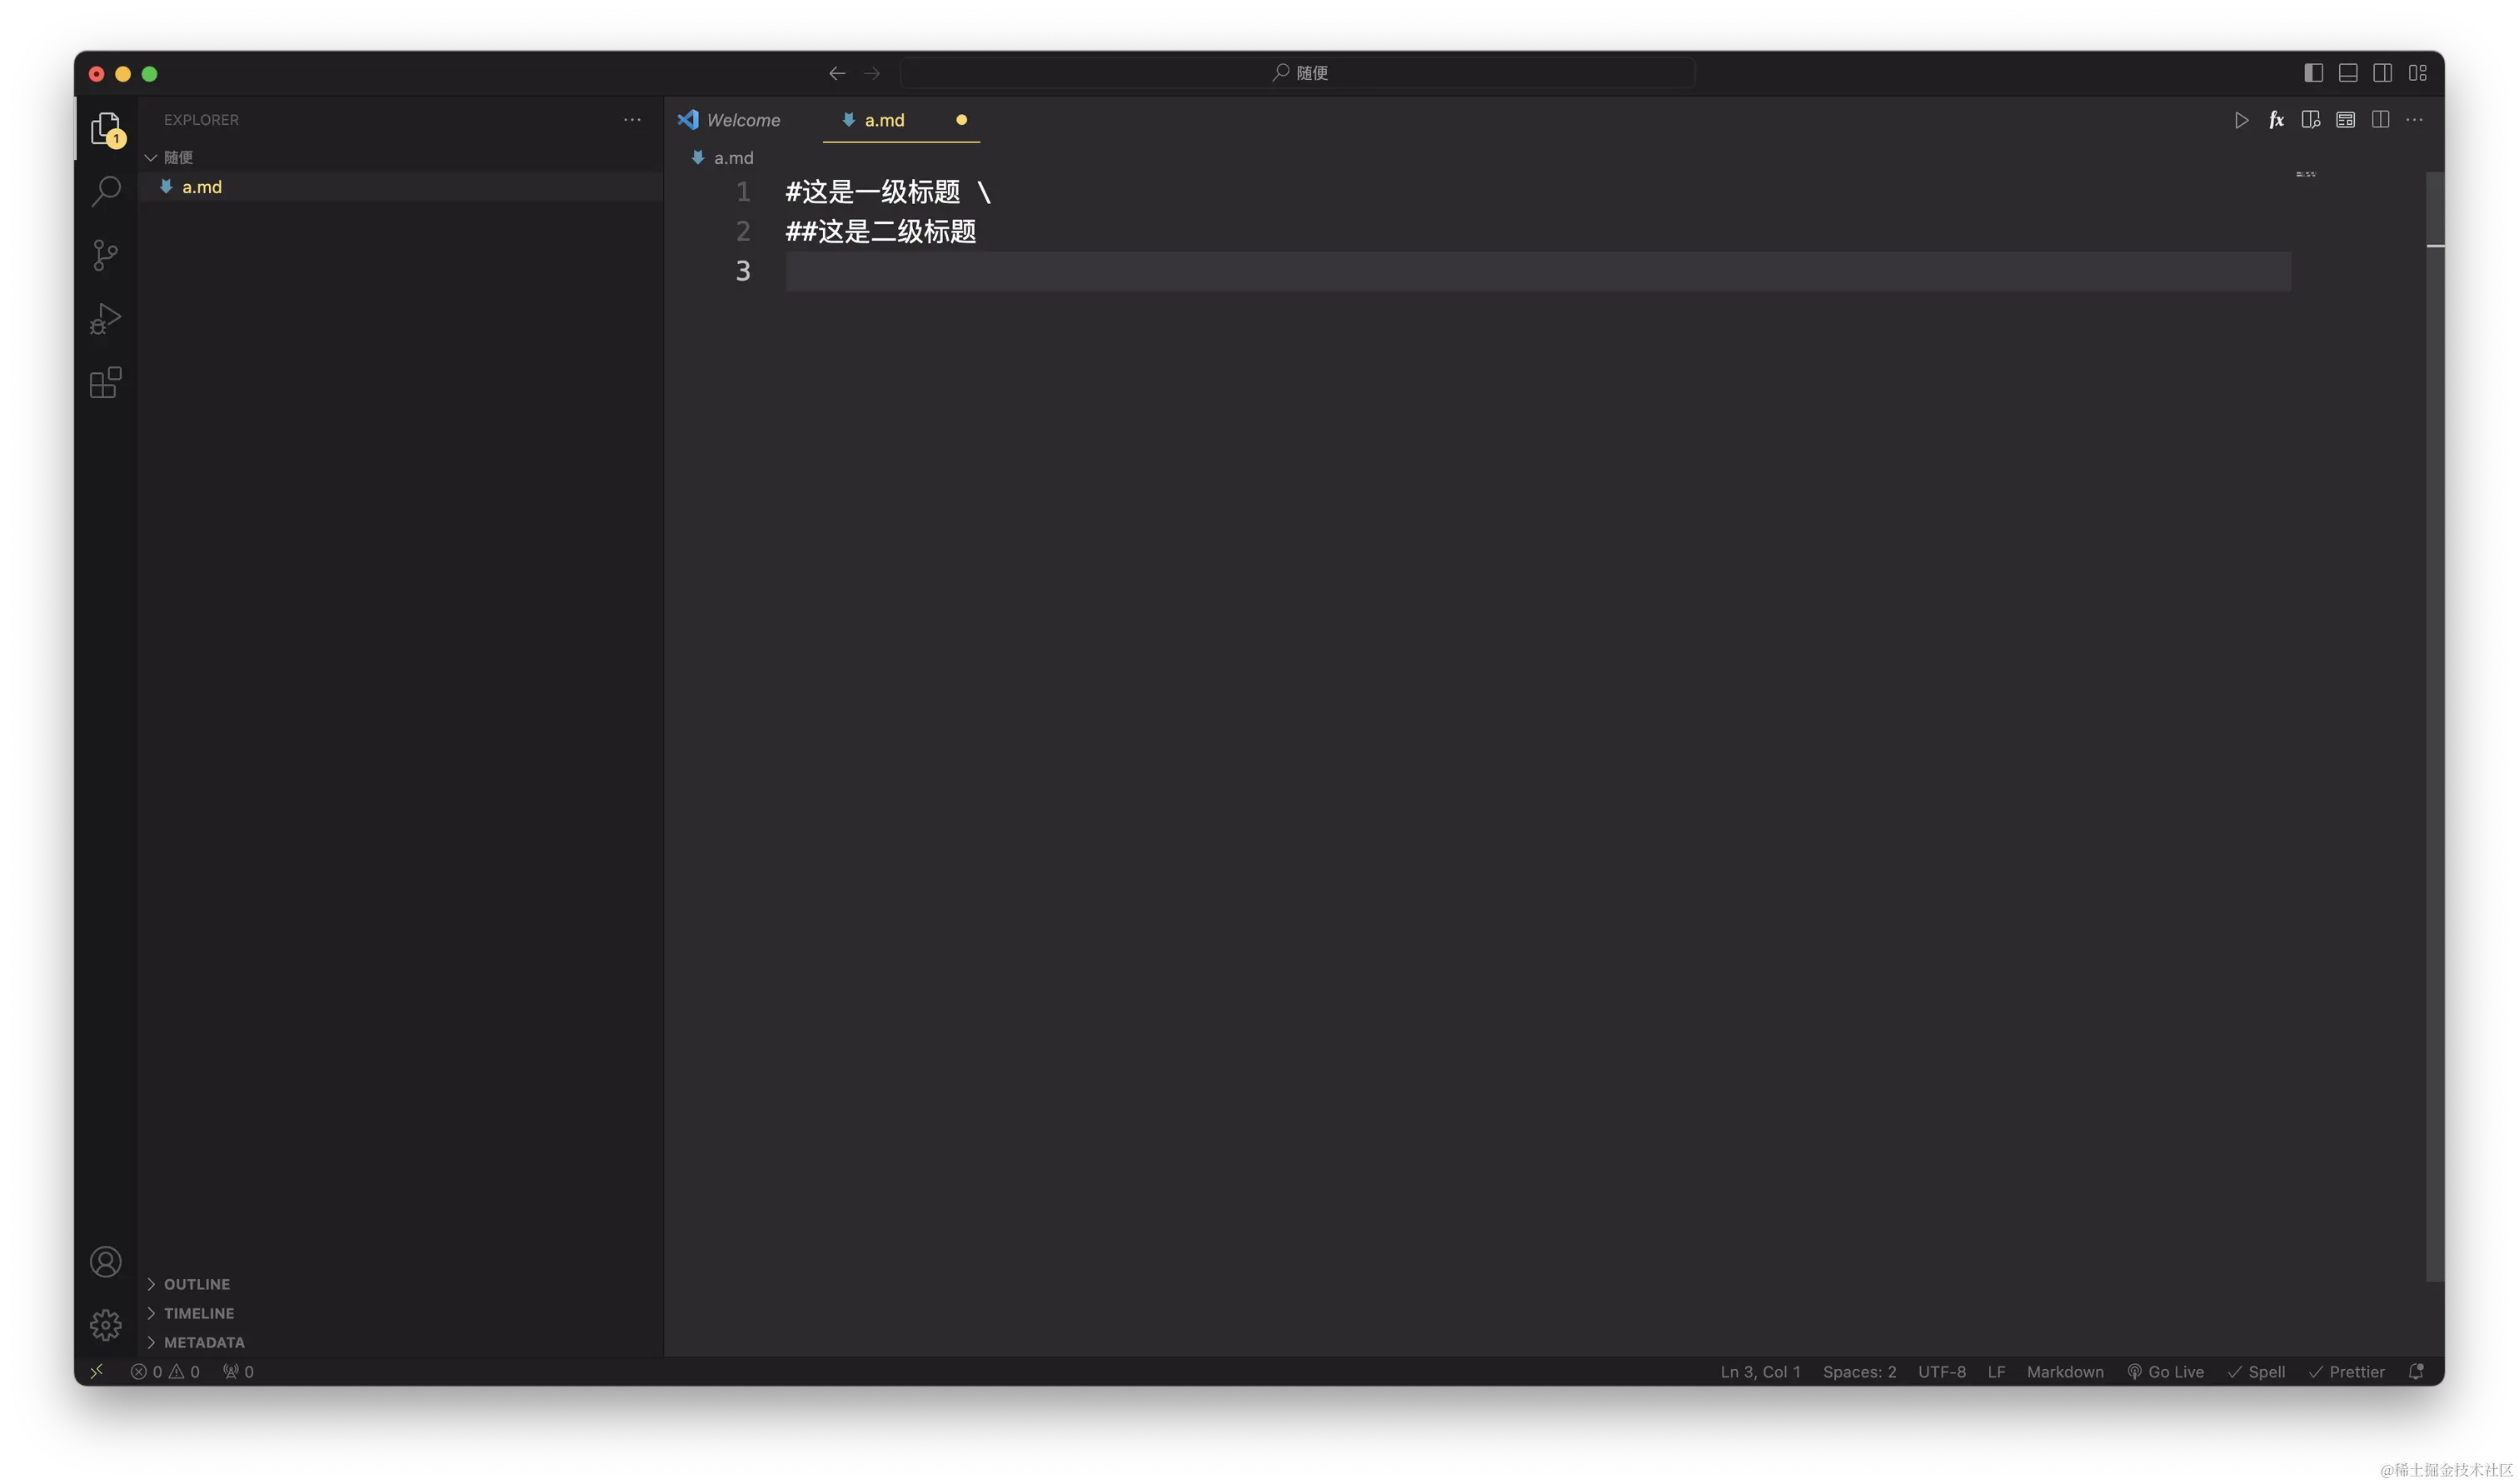Screen dimensions: 2519x1484
Task: Click Go Live in status bar
Action: tap(2165, 1372)
